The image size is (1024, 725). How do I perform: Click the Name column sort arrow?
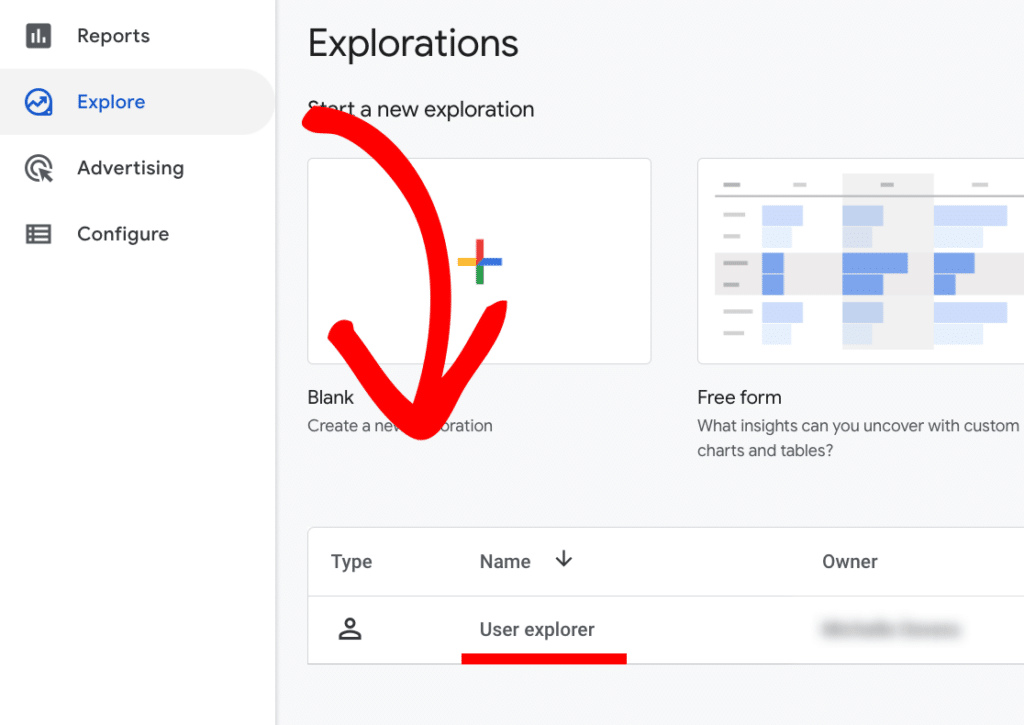click(x=563, y=561)
